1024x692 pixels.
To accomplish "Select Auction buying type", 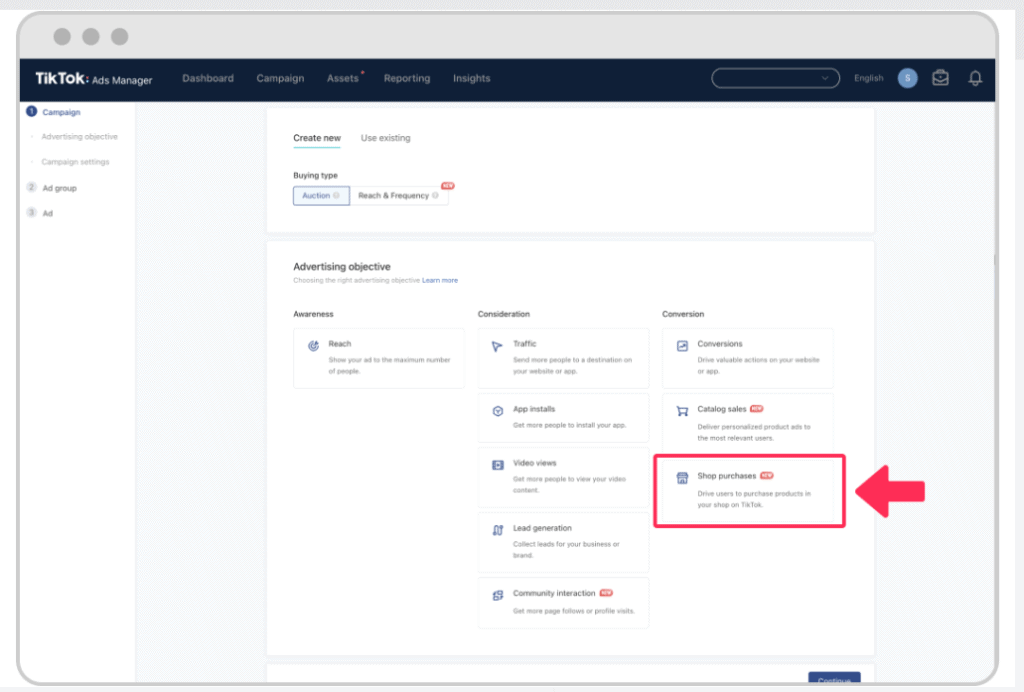I will coord(321,196).
